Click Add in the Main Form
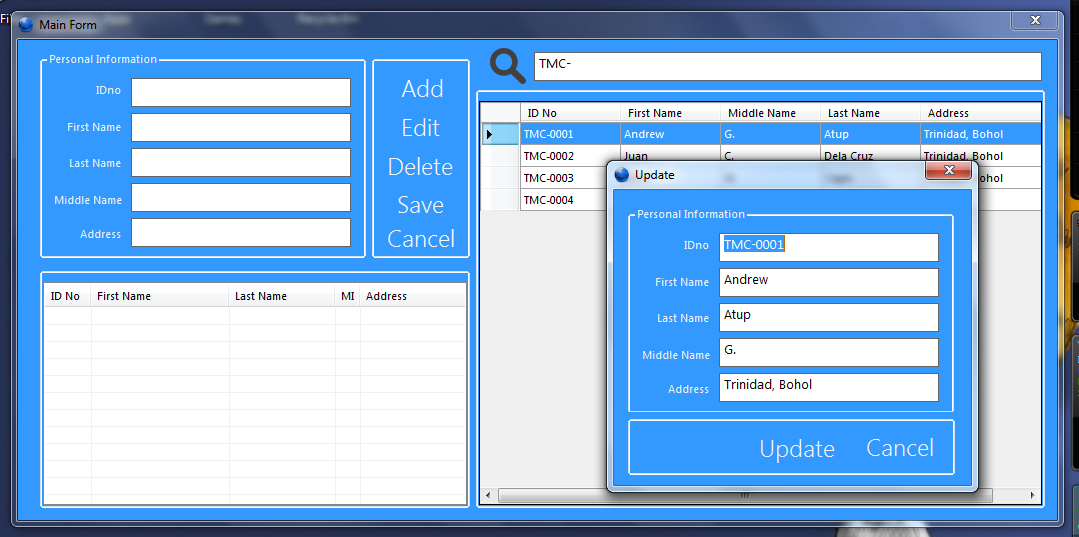The height and width of the screenshot is (537, 1079). click(423, 89)
